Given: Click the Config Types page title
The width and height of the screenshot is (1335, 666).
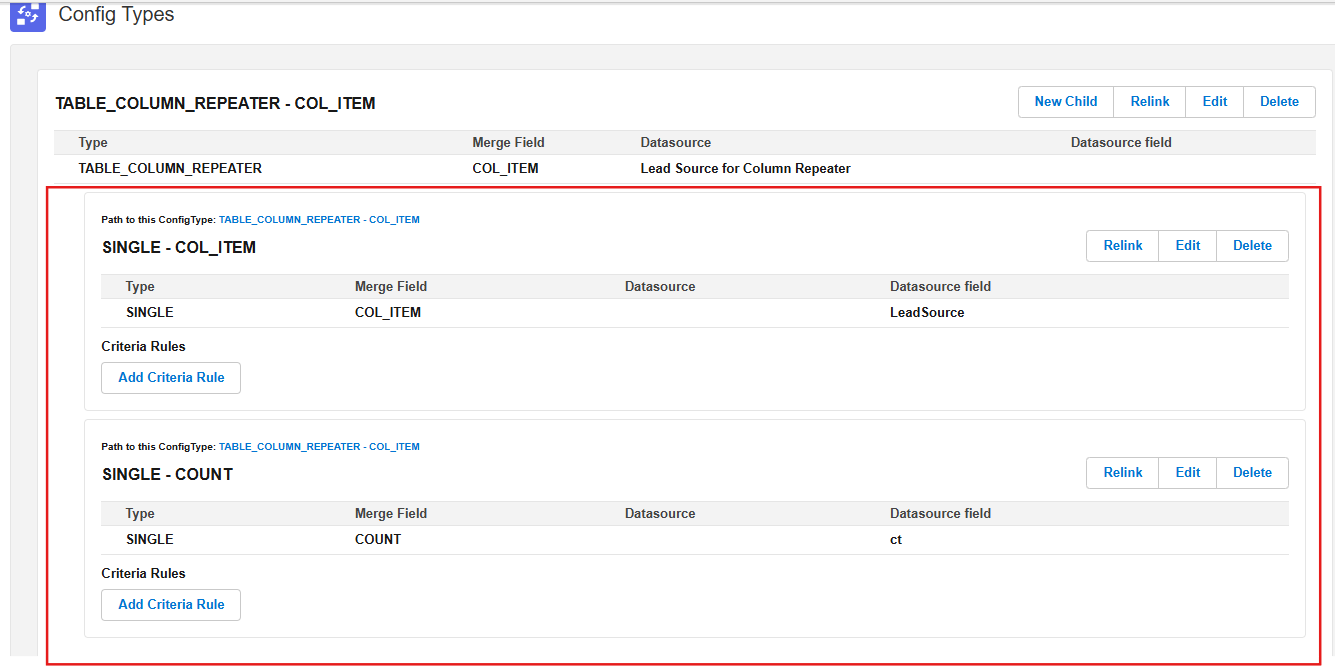Looking at the screenshot, I should pos(116,15).
